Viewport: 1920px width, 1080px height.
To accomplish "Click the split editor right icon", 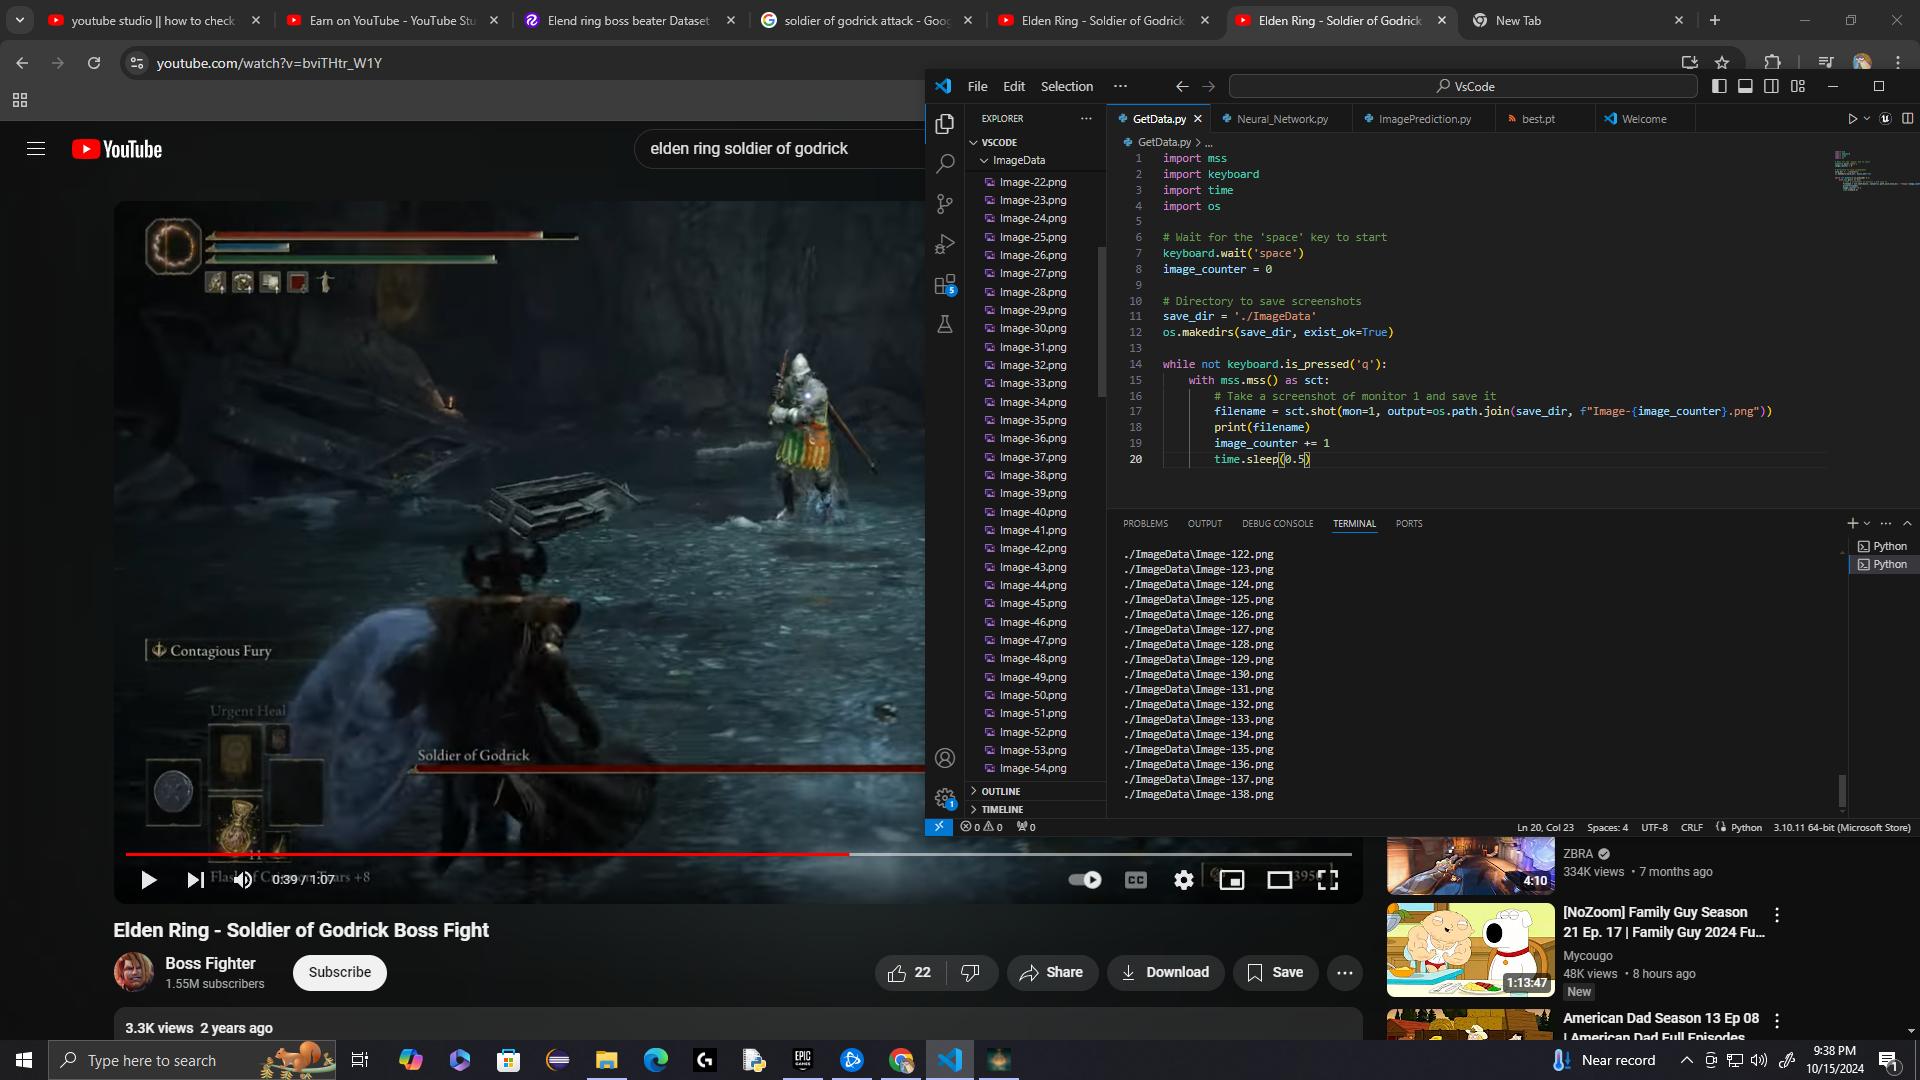I will [1907, 119].
